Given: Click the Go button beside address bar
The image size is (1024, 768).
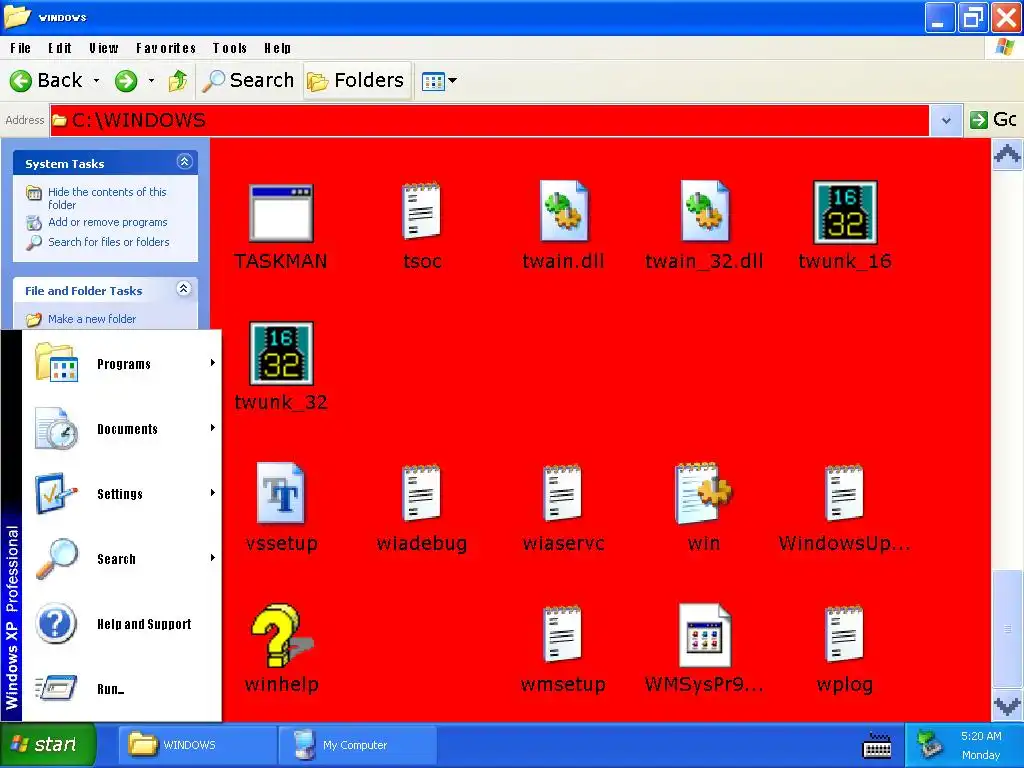Looking at the screenshot, I should (x=993, y=120).
